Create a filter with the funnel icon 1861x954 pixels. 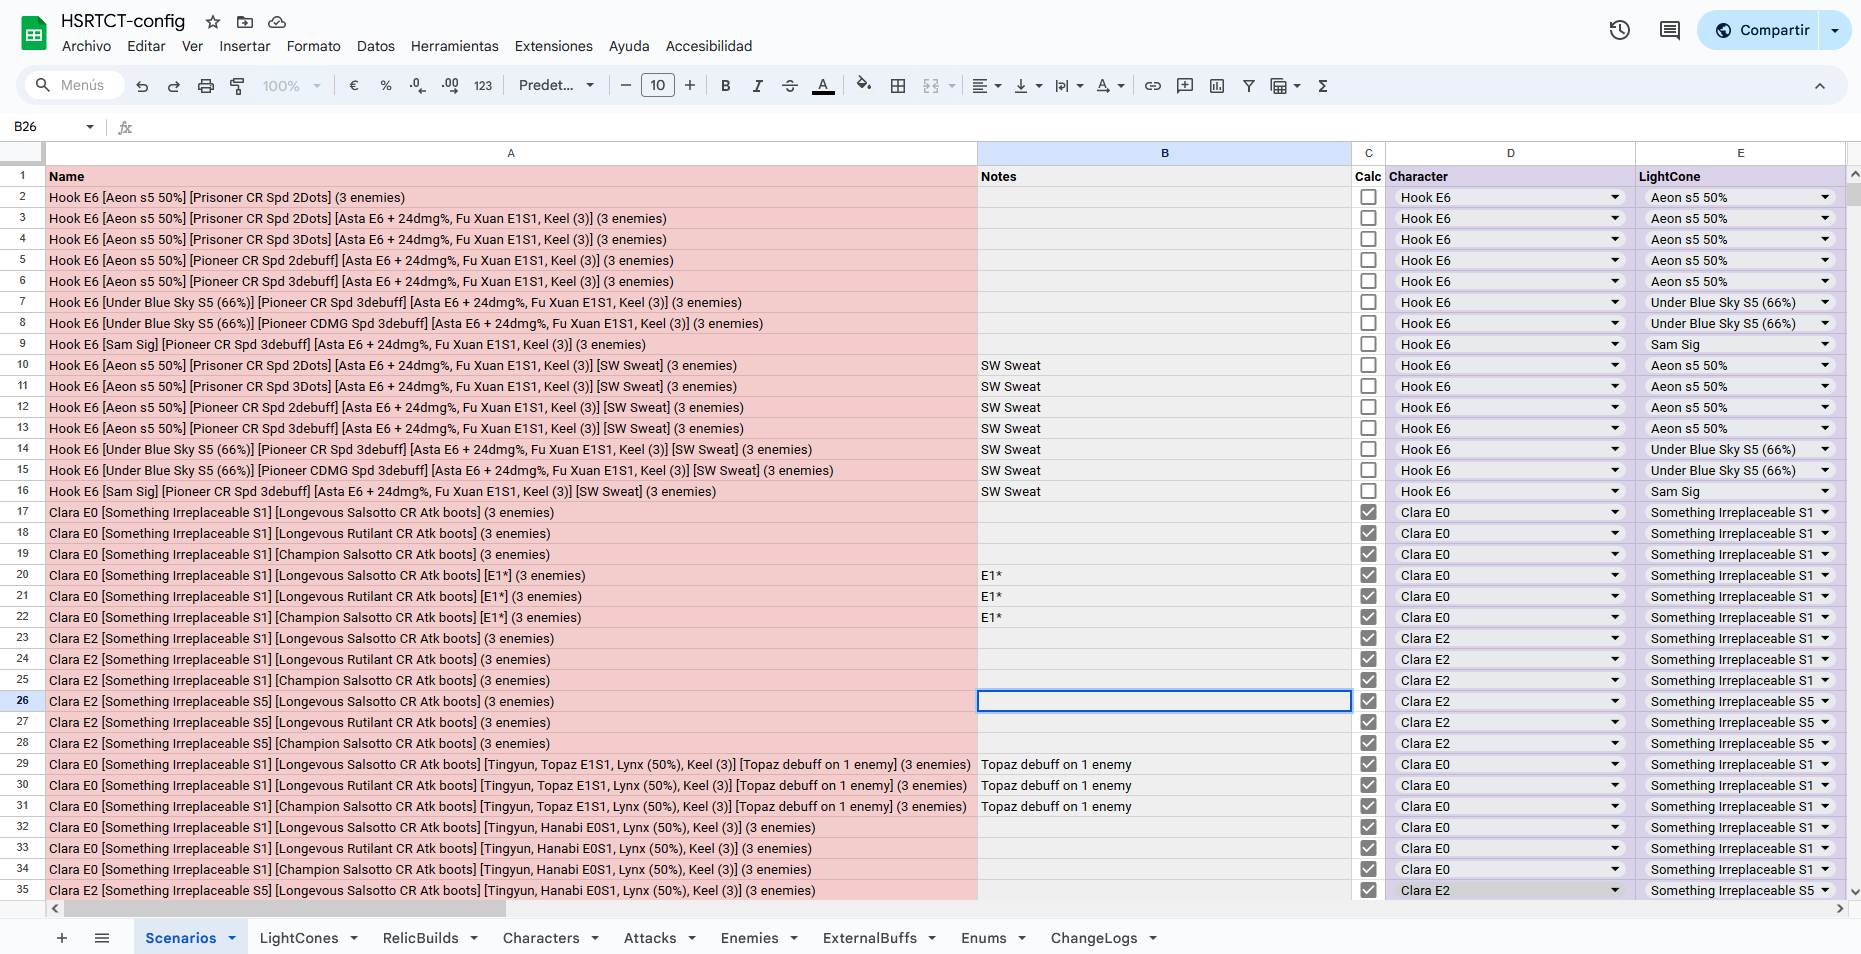coord(1249,86)
